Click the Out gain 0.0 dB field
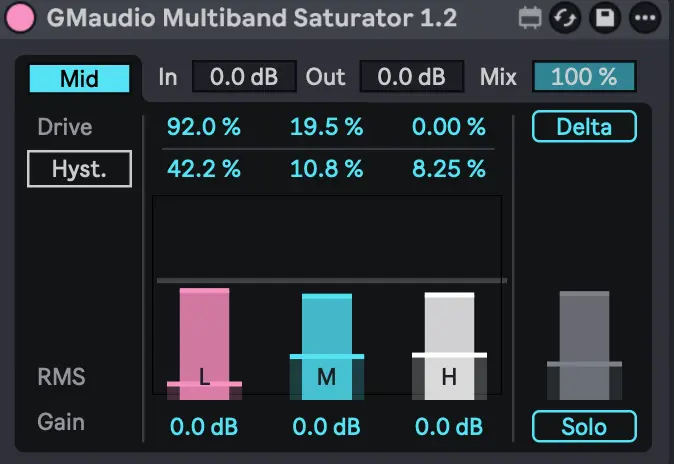The width and height of the screenshot is (674, 464). [x=411, y=77]
